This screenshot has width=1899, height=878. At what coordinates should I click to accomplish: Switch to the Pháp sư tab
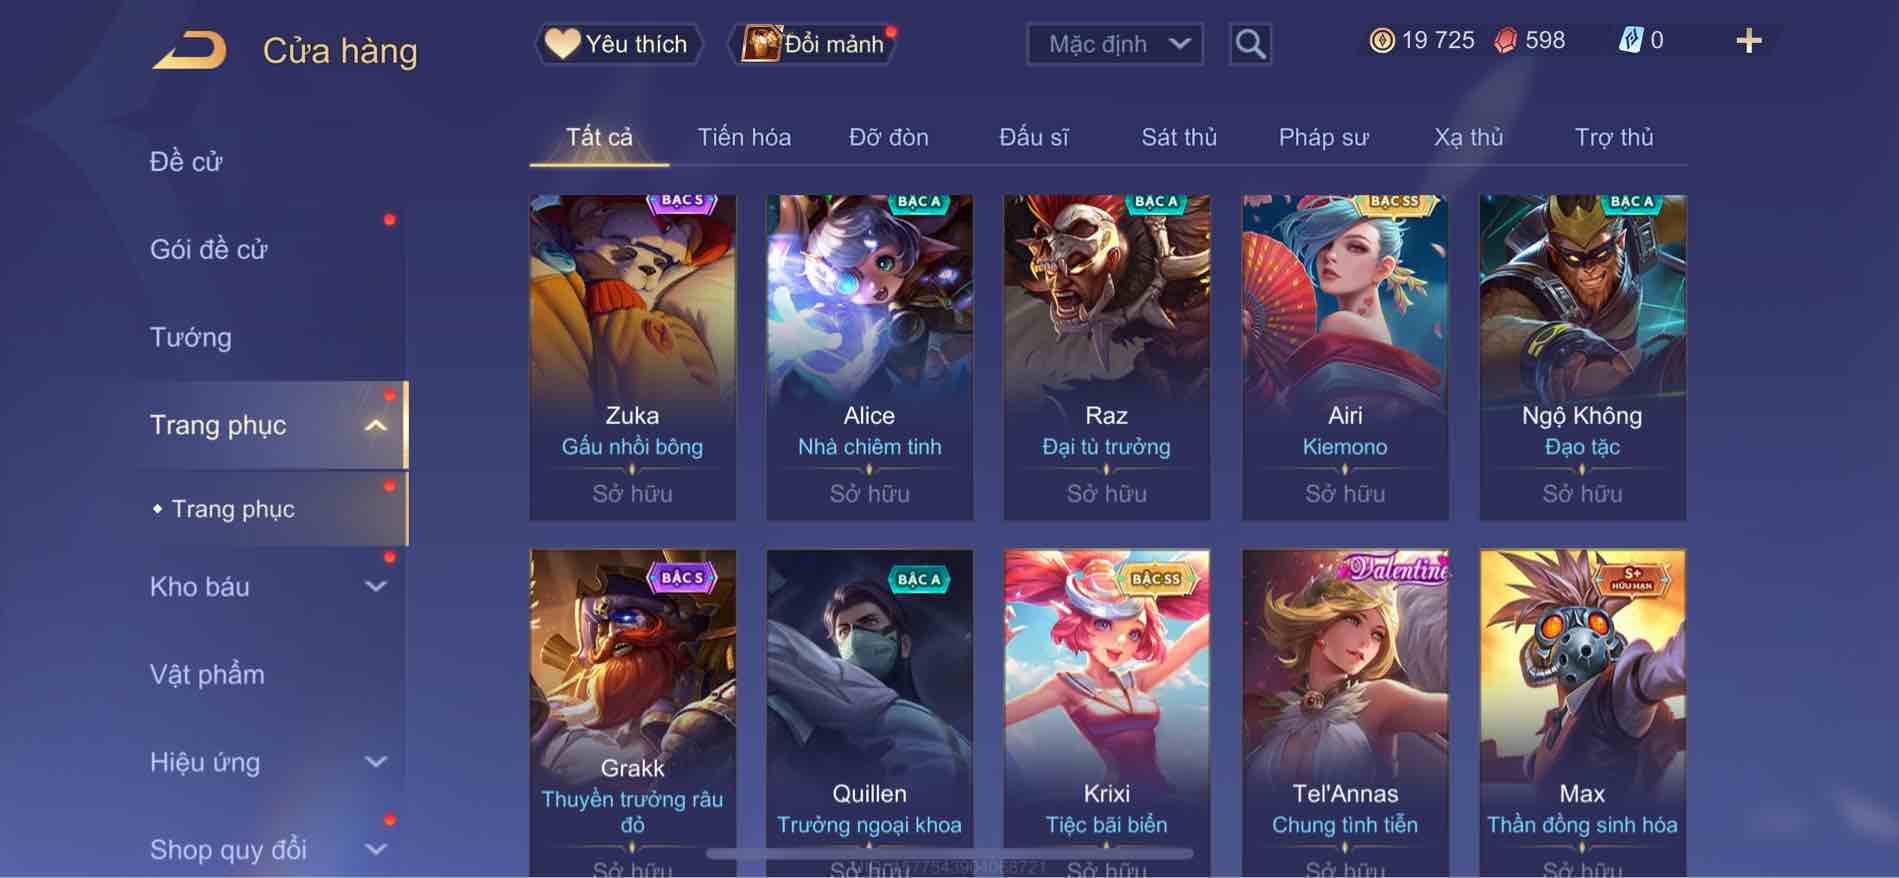tap(1323, 137)
